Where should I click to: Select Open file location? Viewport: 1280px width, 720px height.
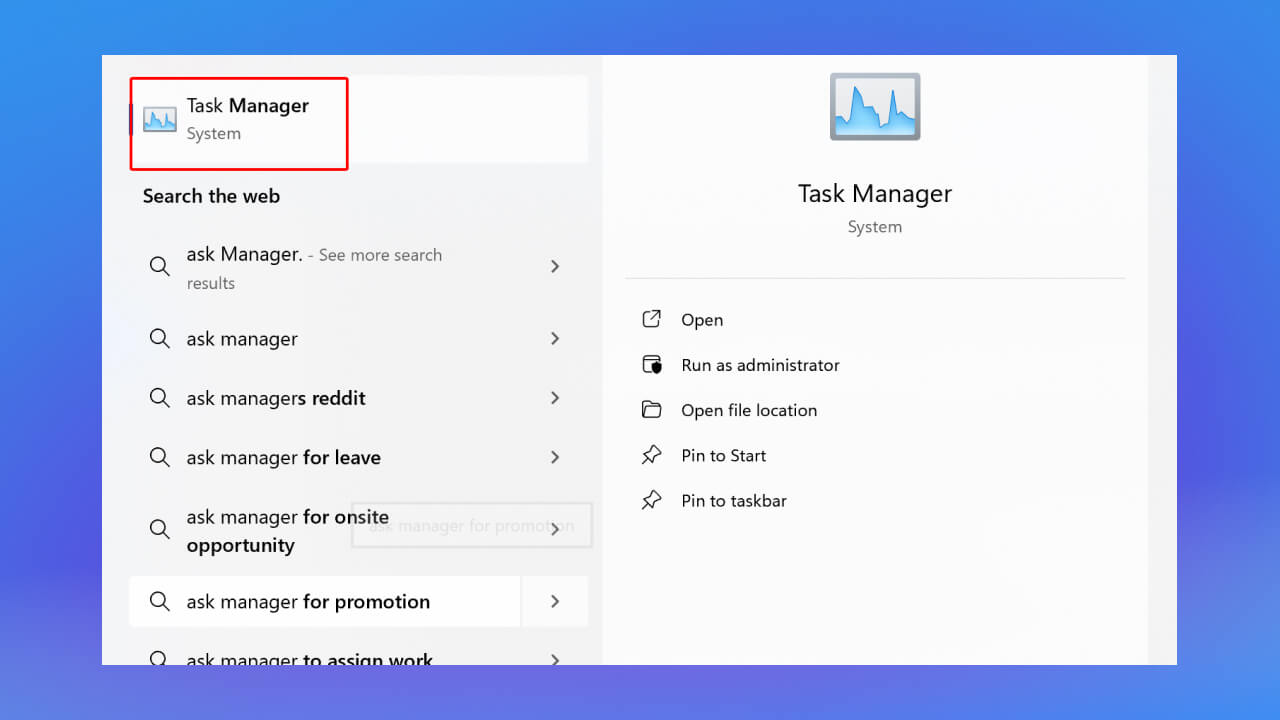click(749, 410)
